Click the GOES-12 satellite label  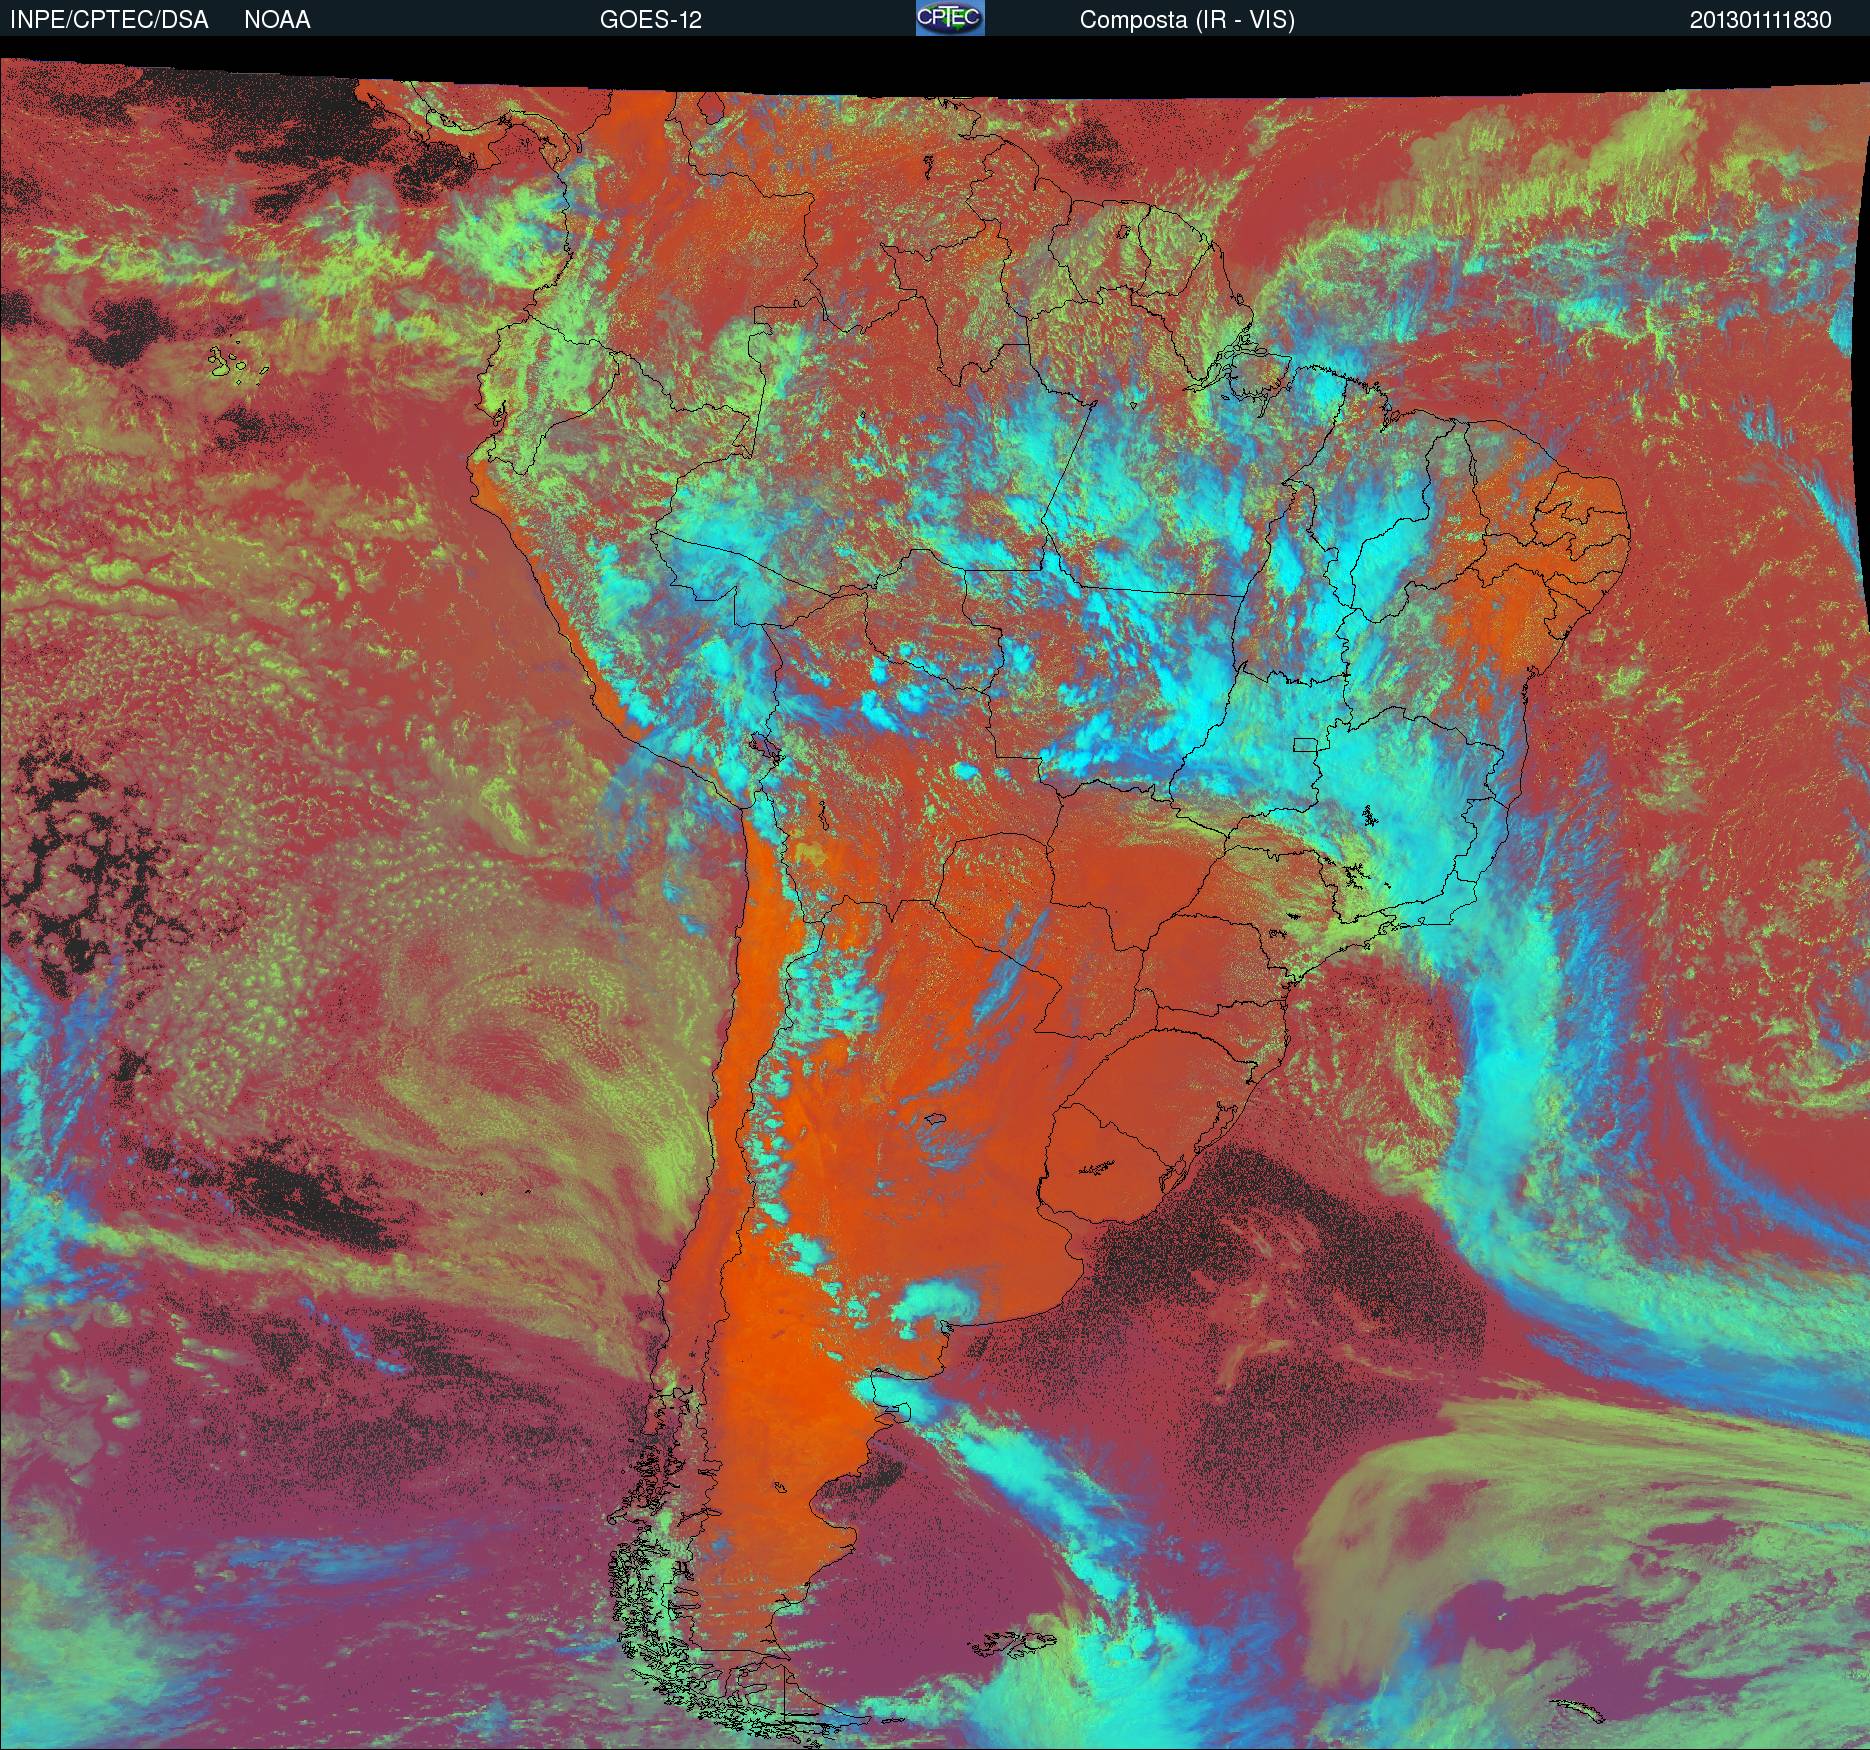coord(650,20)
